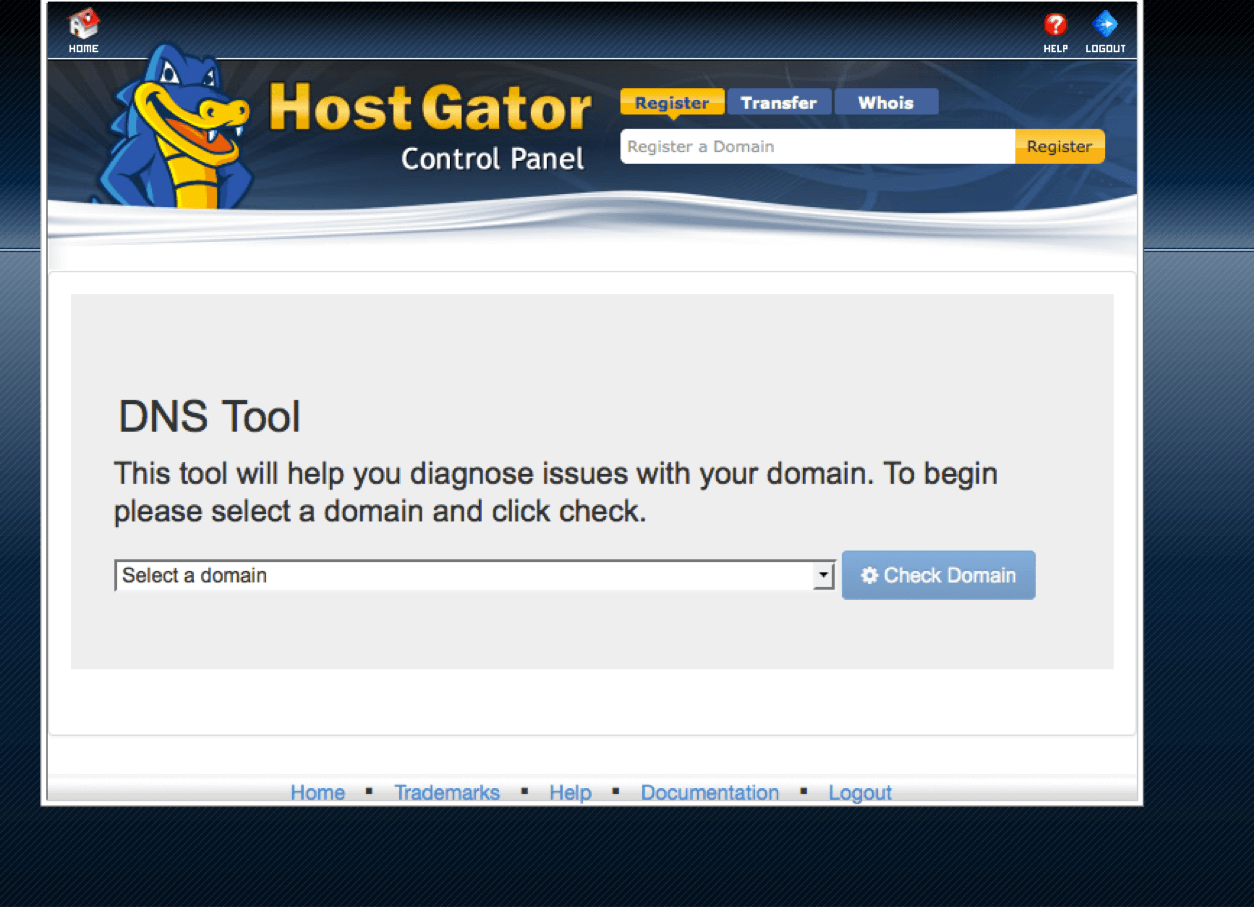Viewport: 1255px width, 907px height.
Task: Go to the Home house icon
Action: coord(84,25)
